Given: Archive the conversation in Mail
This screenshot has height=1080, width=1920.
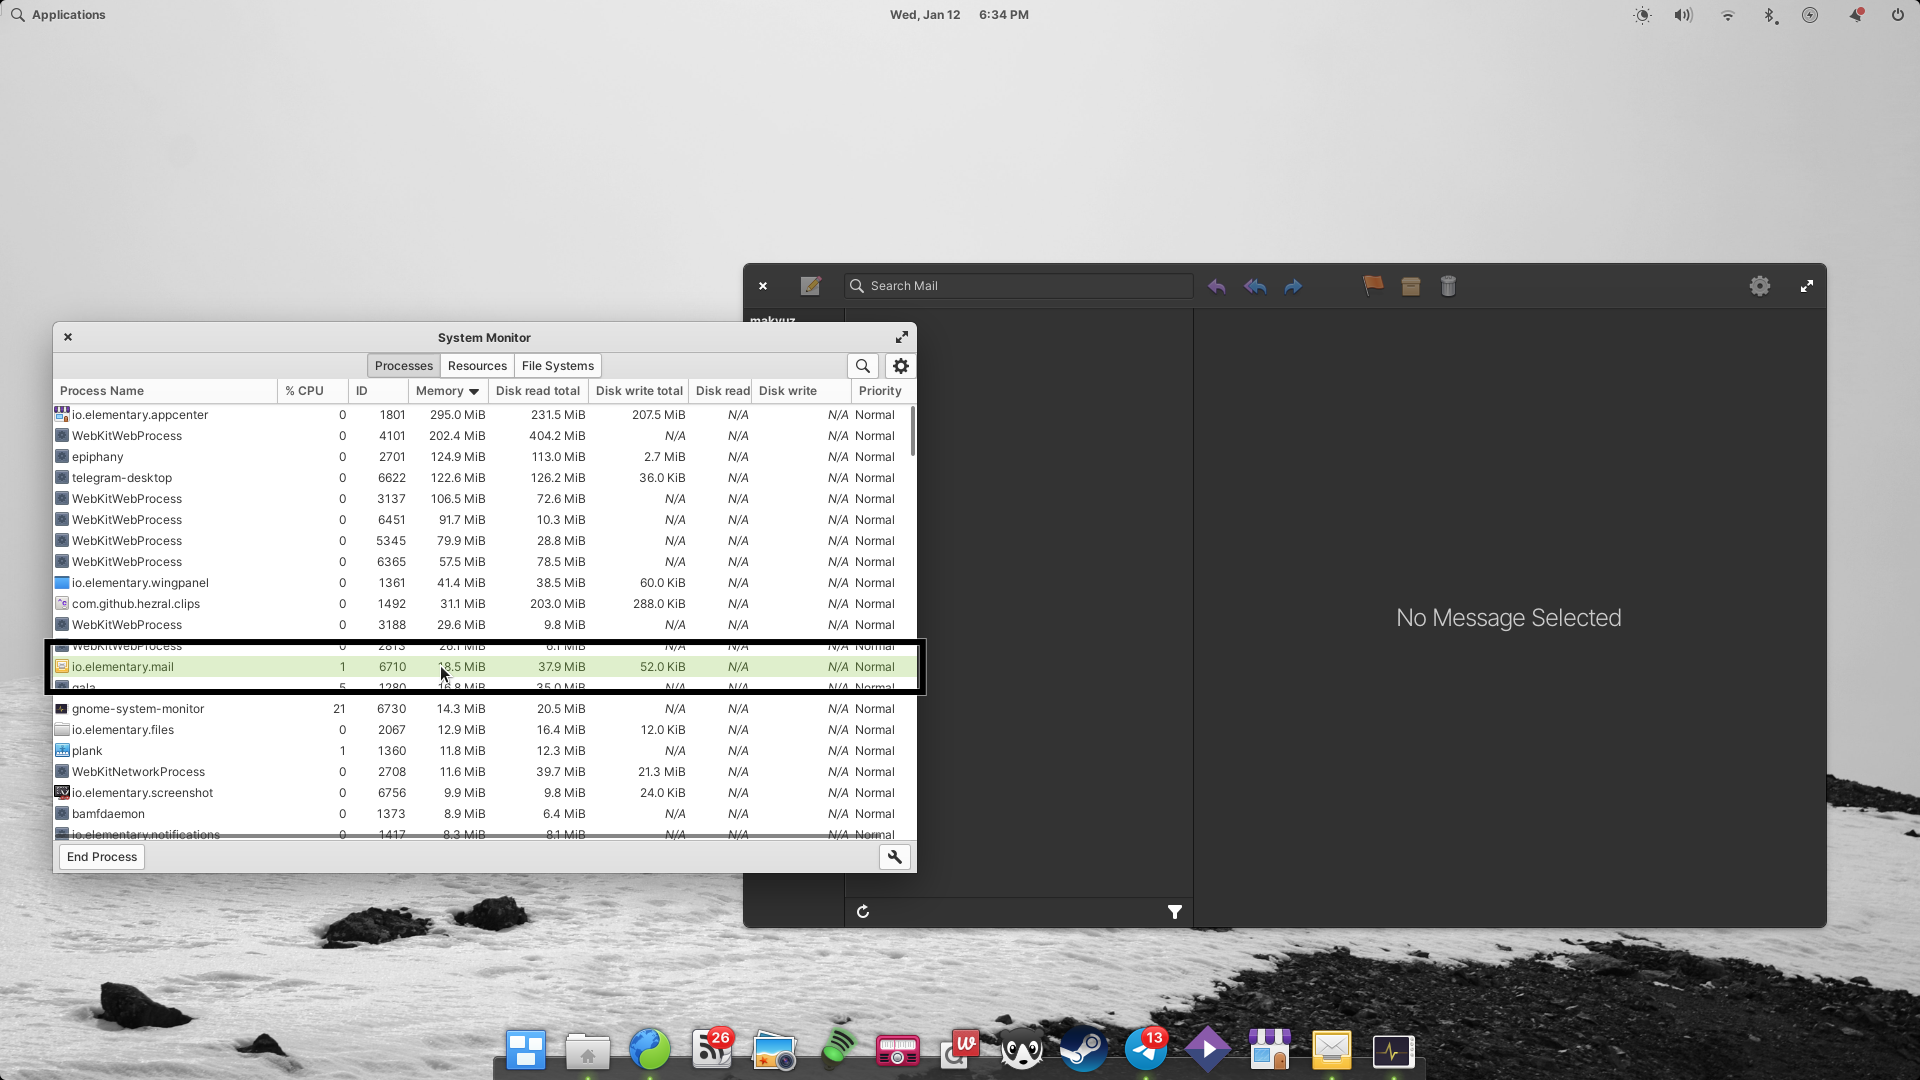Looking at the screenshot, I should point(1410,286).
